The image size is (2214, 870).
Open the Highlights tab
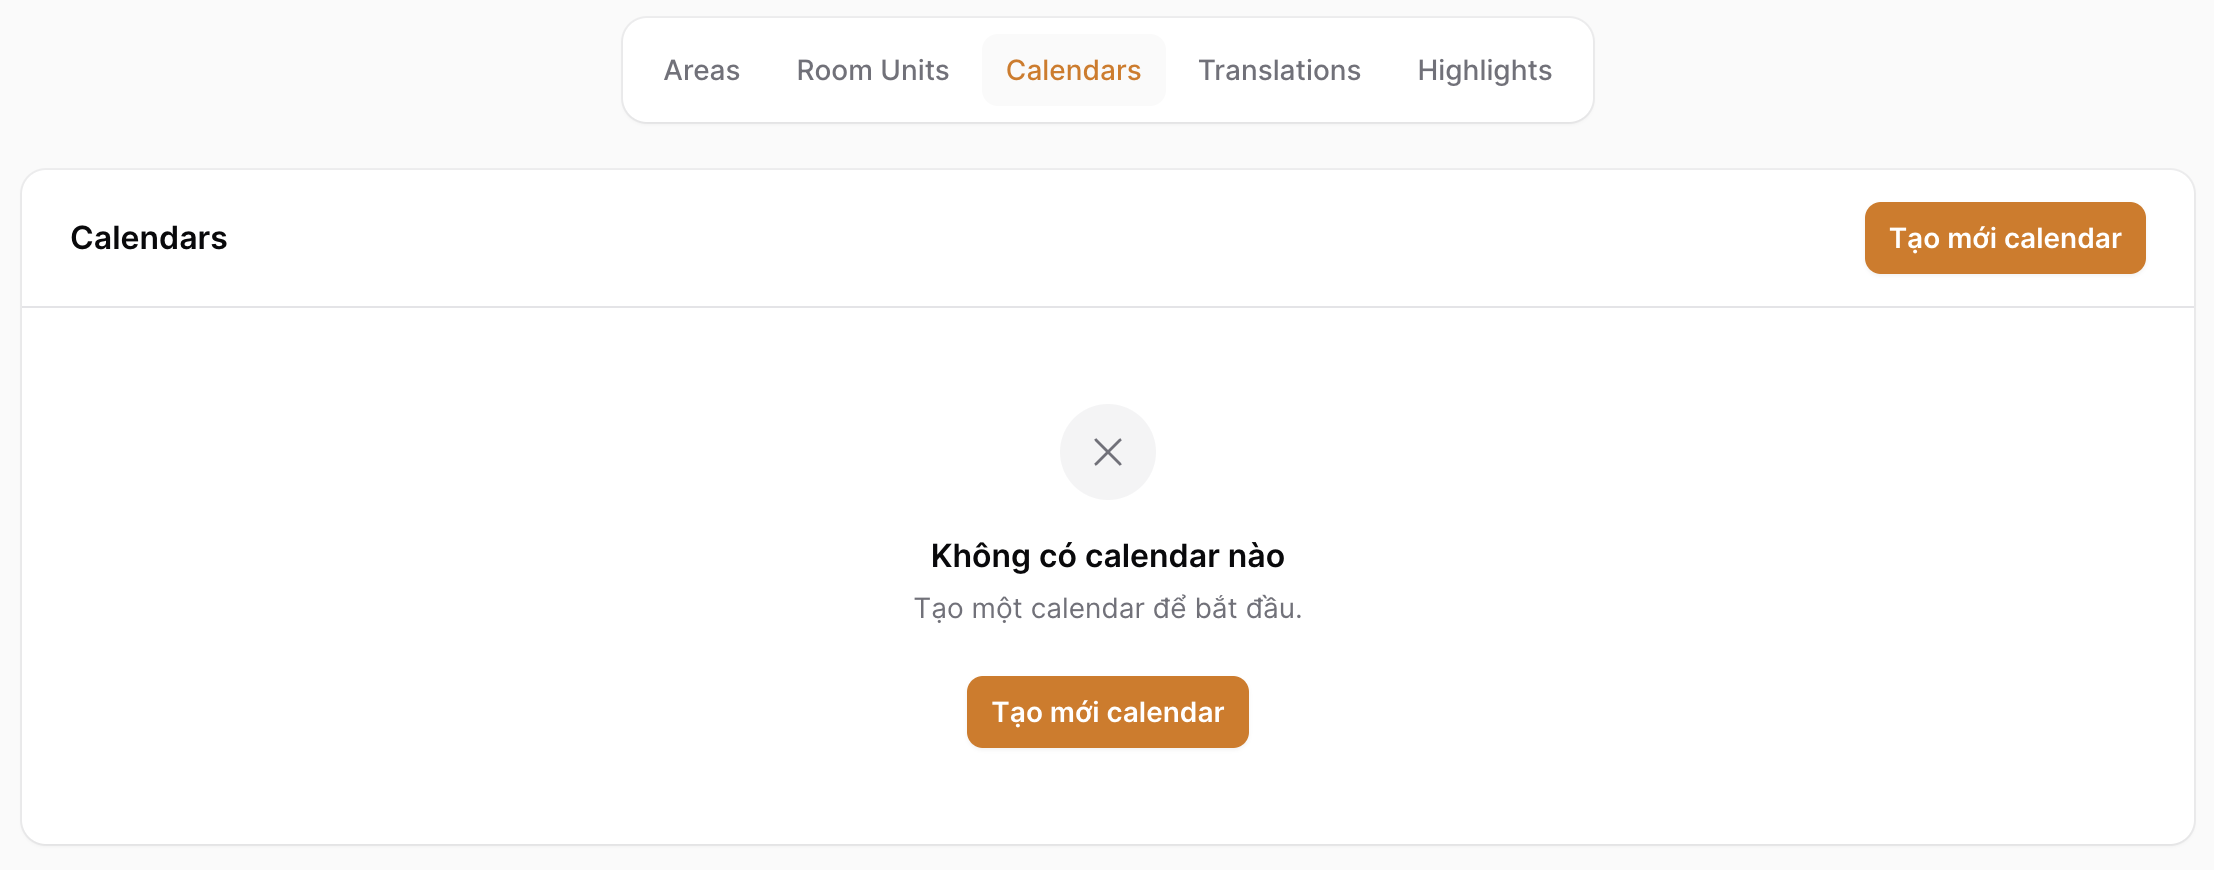1484,70
